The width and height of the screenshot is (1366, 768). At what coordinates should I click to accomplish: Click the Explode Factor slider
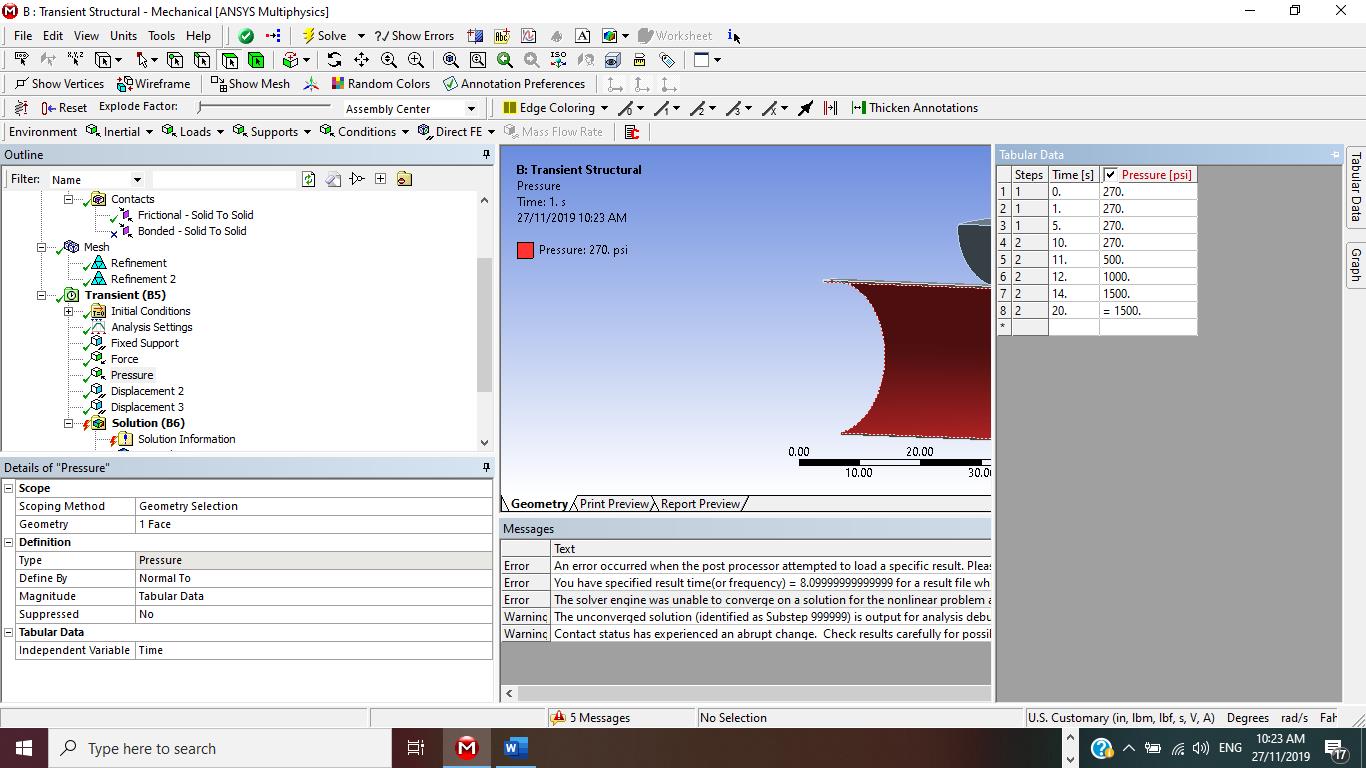coord(264,107)
